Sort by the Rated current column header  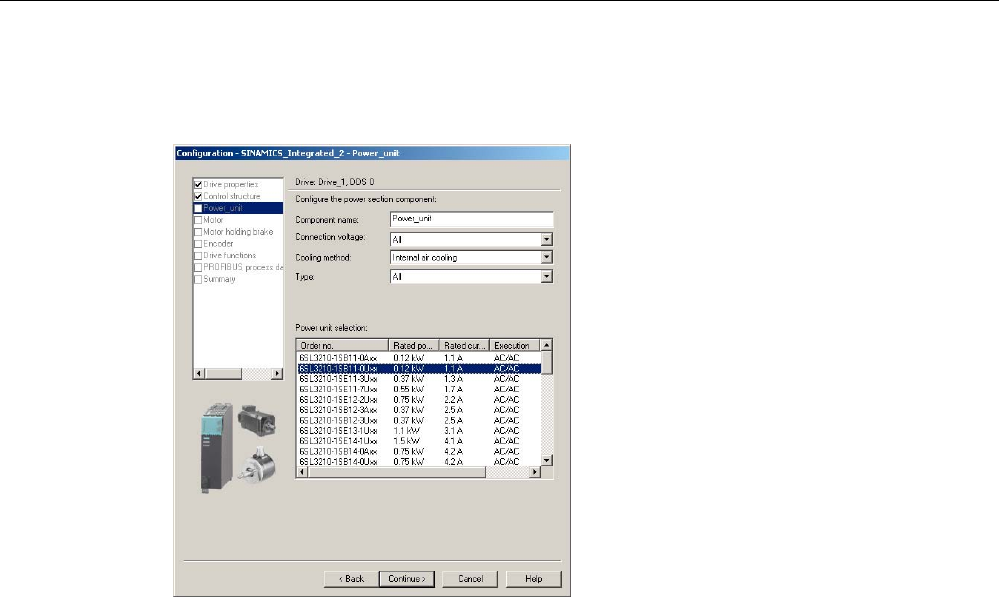tap(464, 345)
